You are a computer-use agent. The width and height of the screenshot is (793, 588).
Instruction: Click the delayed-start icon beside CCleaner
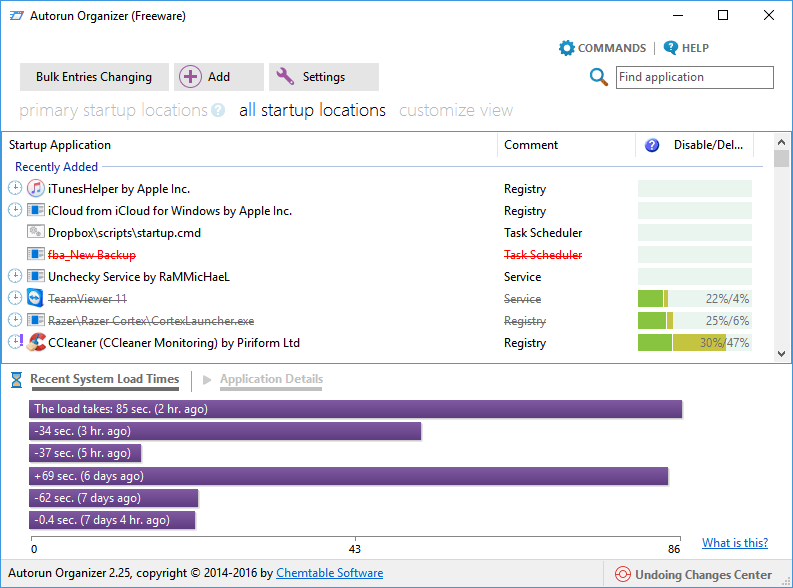[15, 343]
